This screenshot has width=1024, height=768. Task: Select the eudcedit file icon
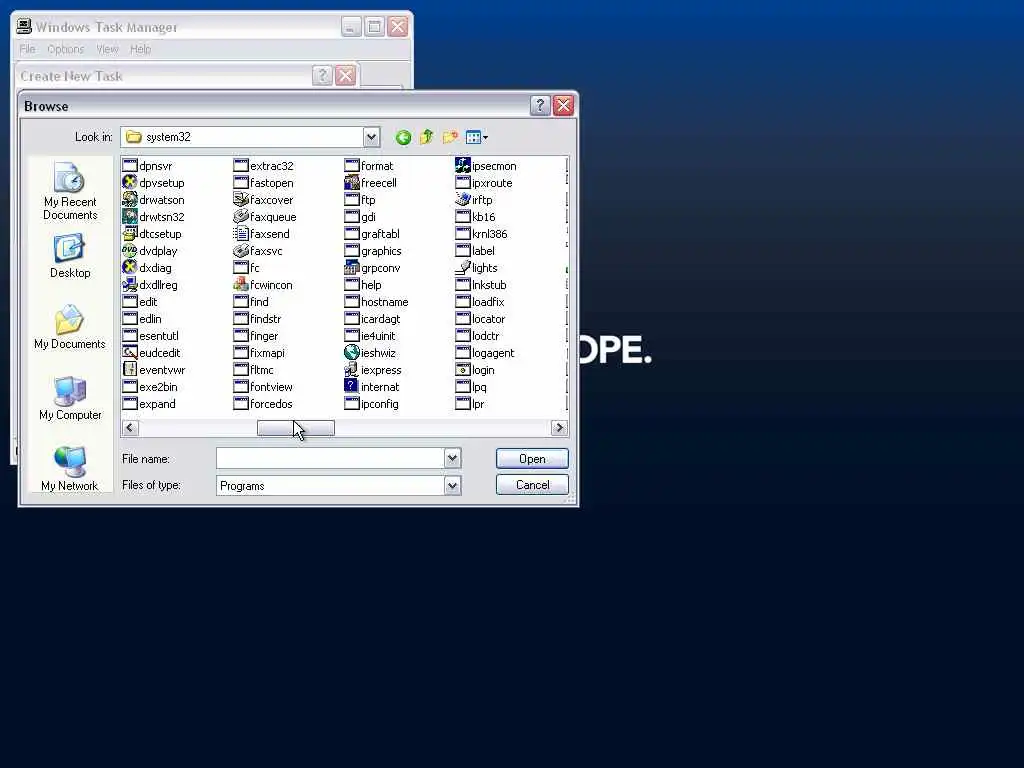[130, 353]
